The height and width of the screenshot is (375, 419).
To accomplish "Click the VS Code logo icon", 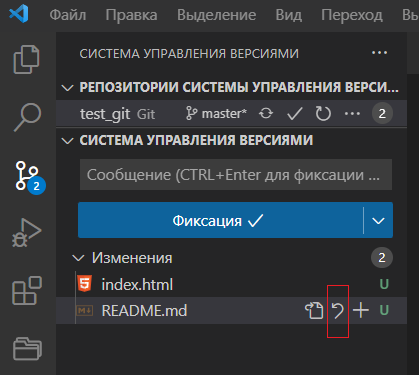I will coord(19,15).
